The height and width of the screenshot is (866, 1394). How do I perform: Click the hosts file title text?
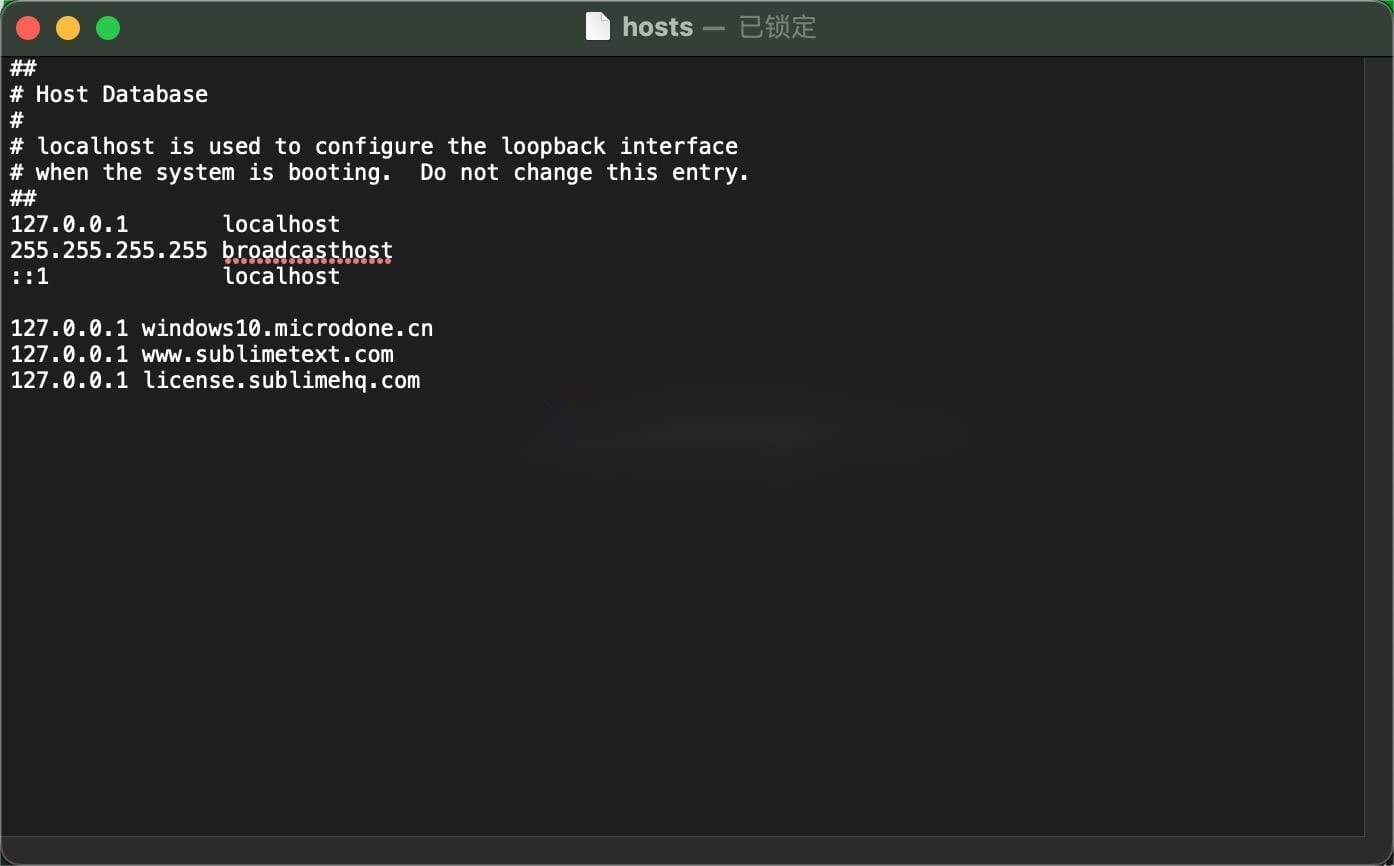coord(657,27)
